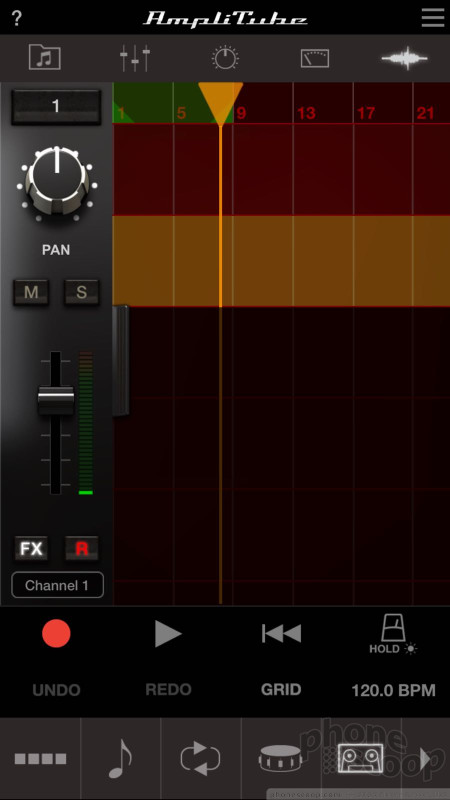Open the help question mark icon
Viewport: 450px width, 800px height.
click(16, 18)
